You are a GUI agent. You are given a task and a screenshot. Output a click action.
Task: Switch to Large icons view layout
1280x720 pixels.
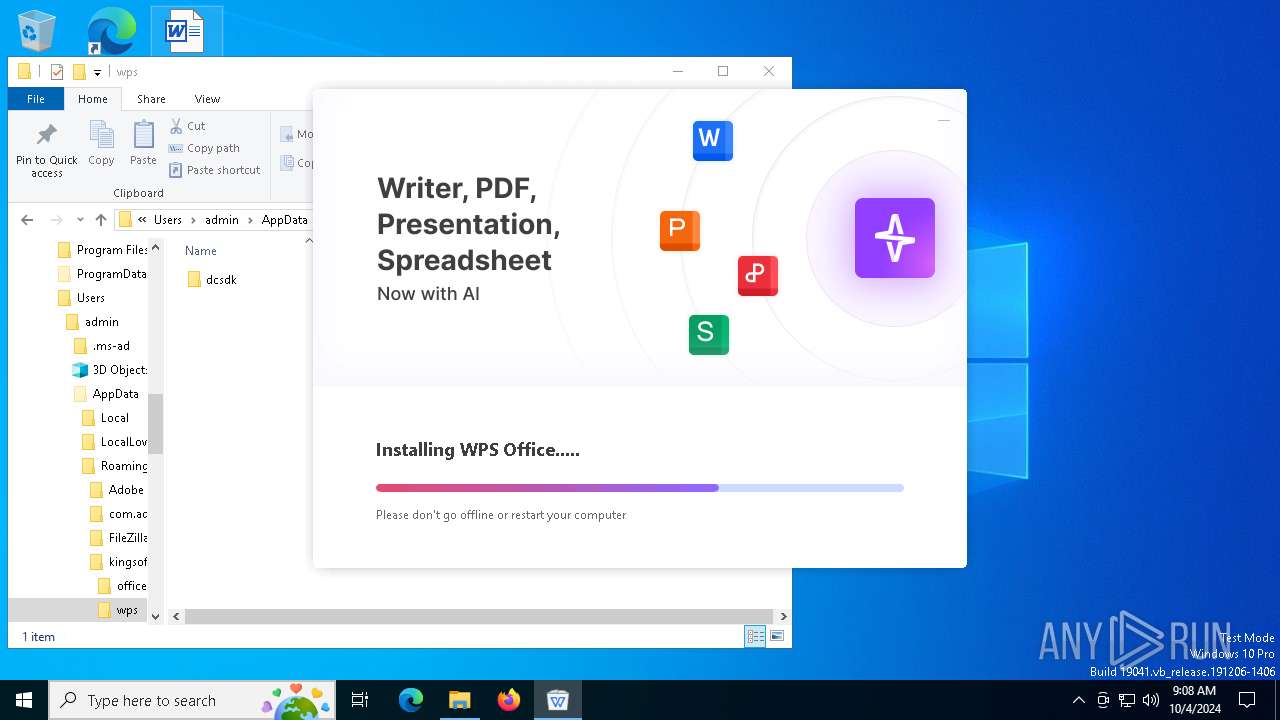tap(777, 637)
